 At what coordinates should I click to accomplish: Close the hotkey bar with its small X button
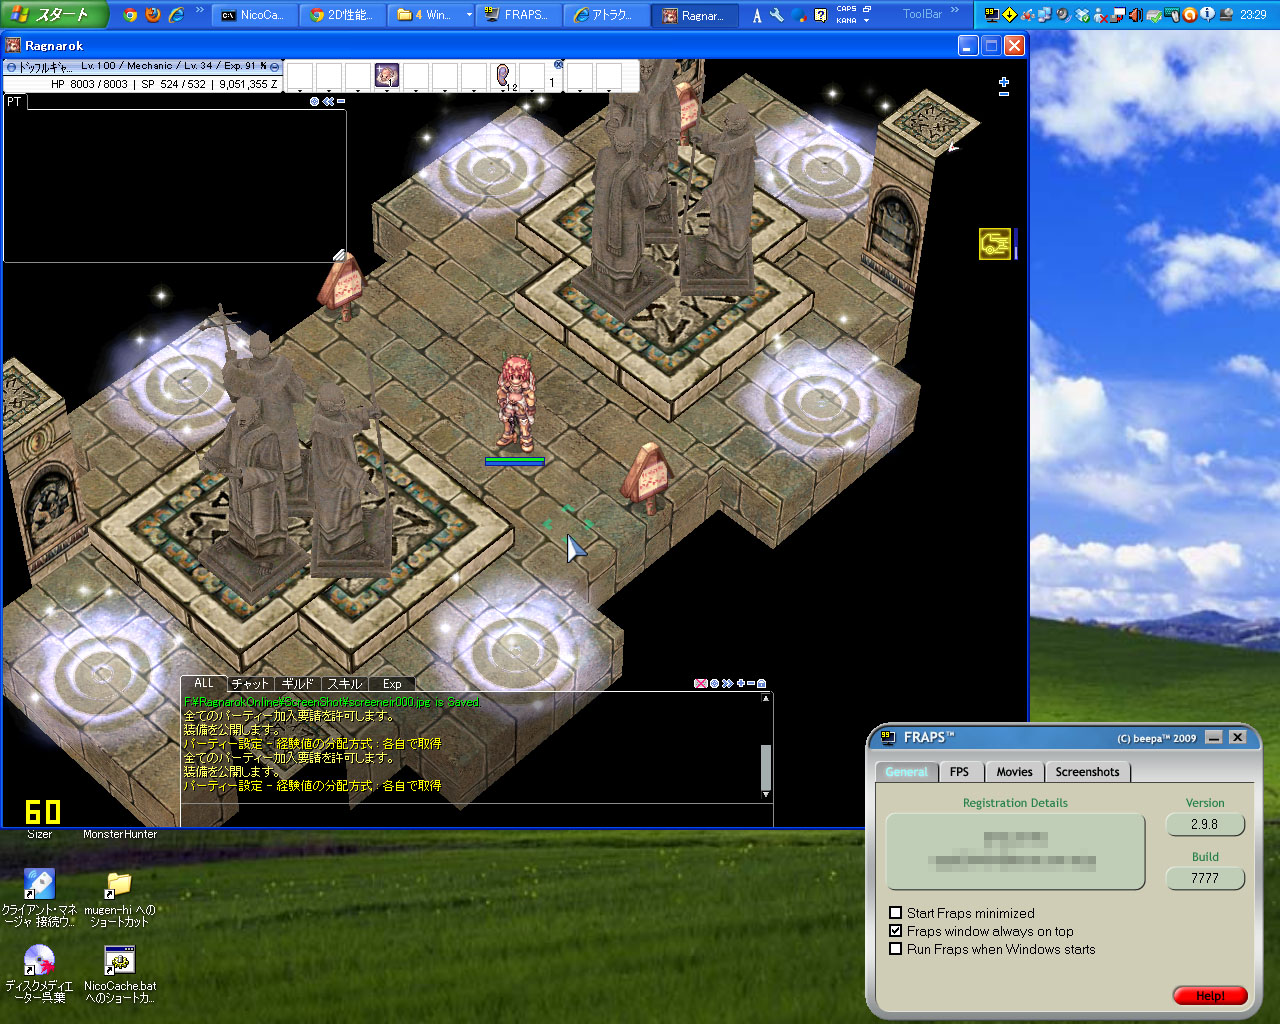tap(558, 64)
